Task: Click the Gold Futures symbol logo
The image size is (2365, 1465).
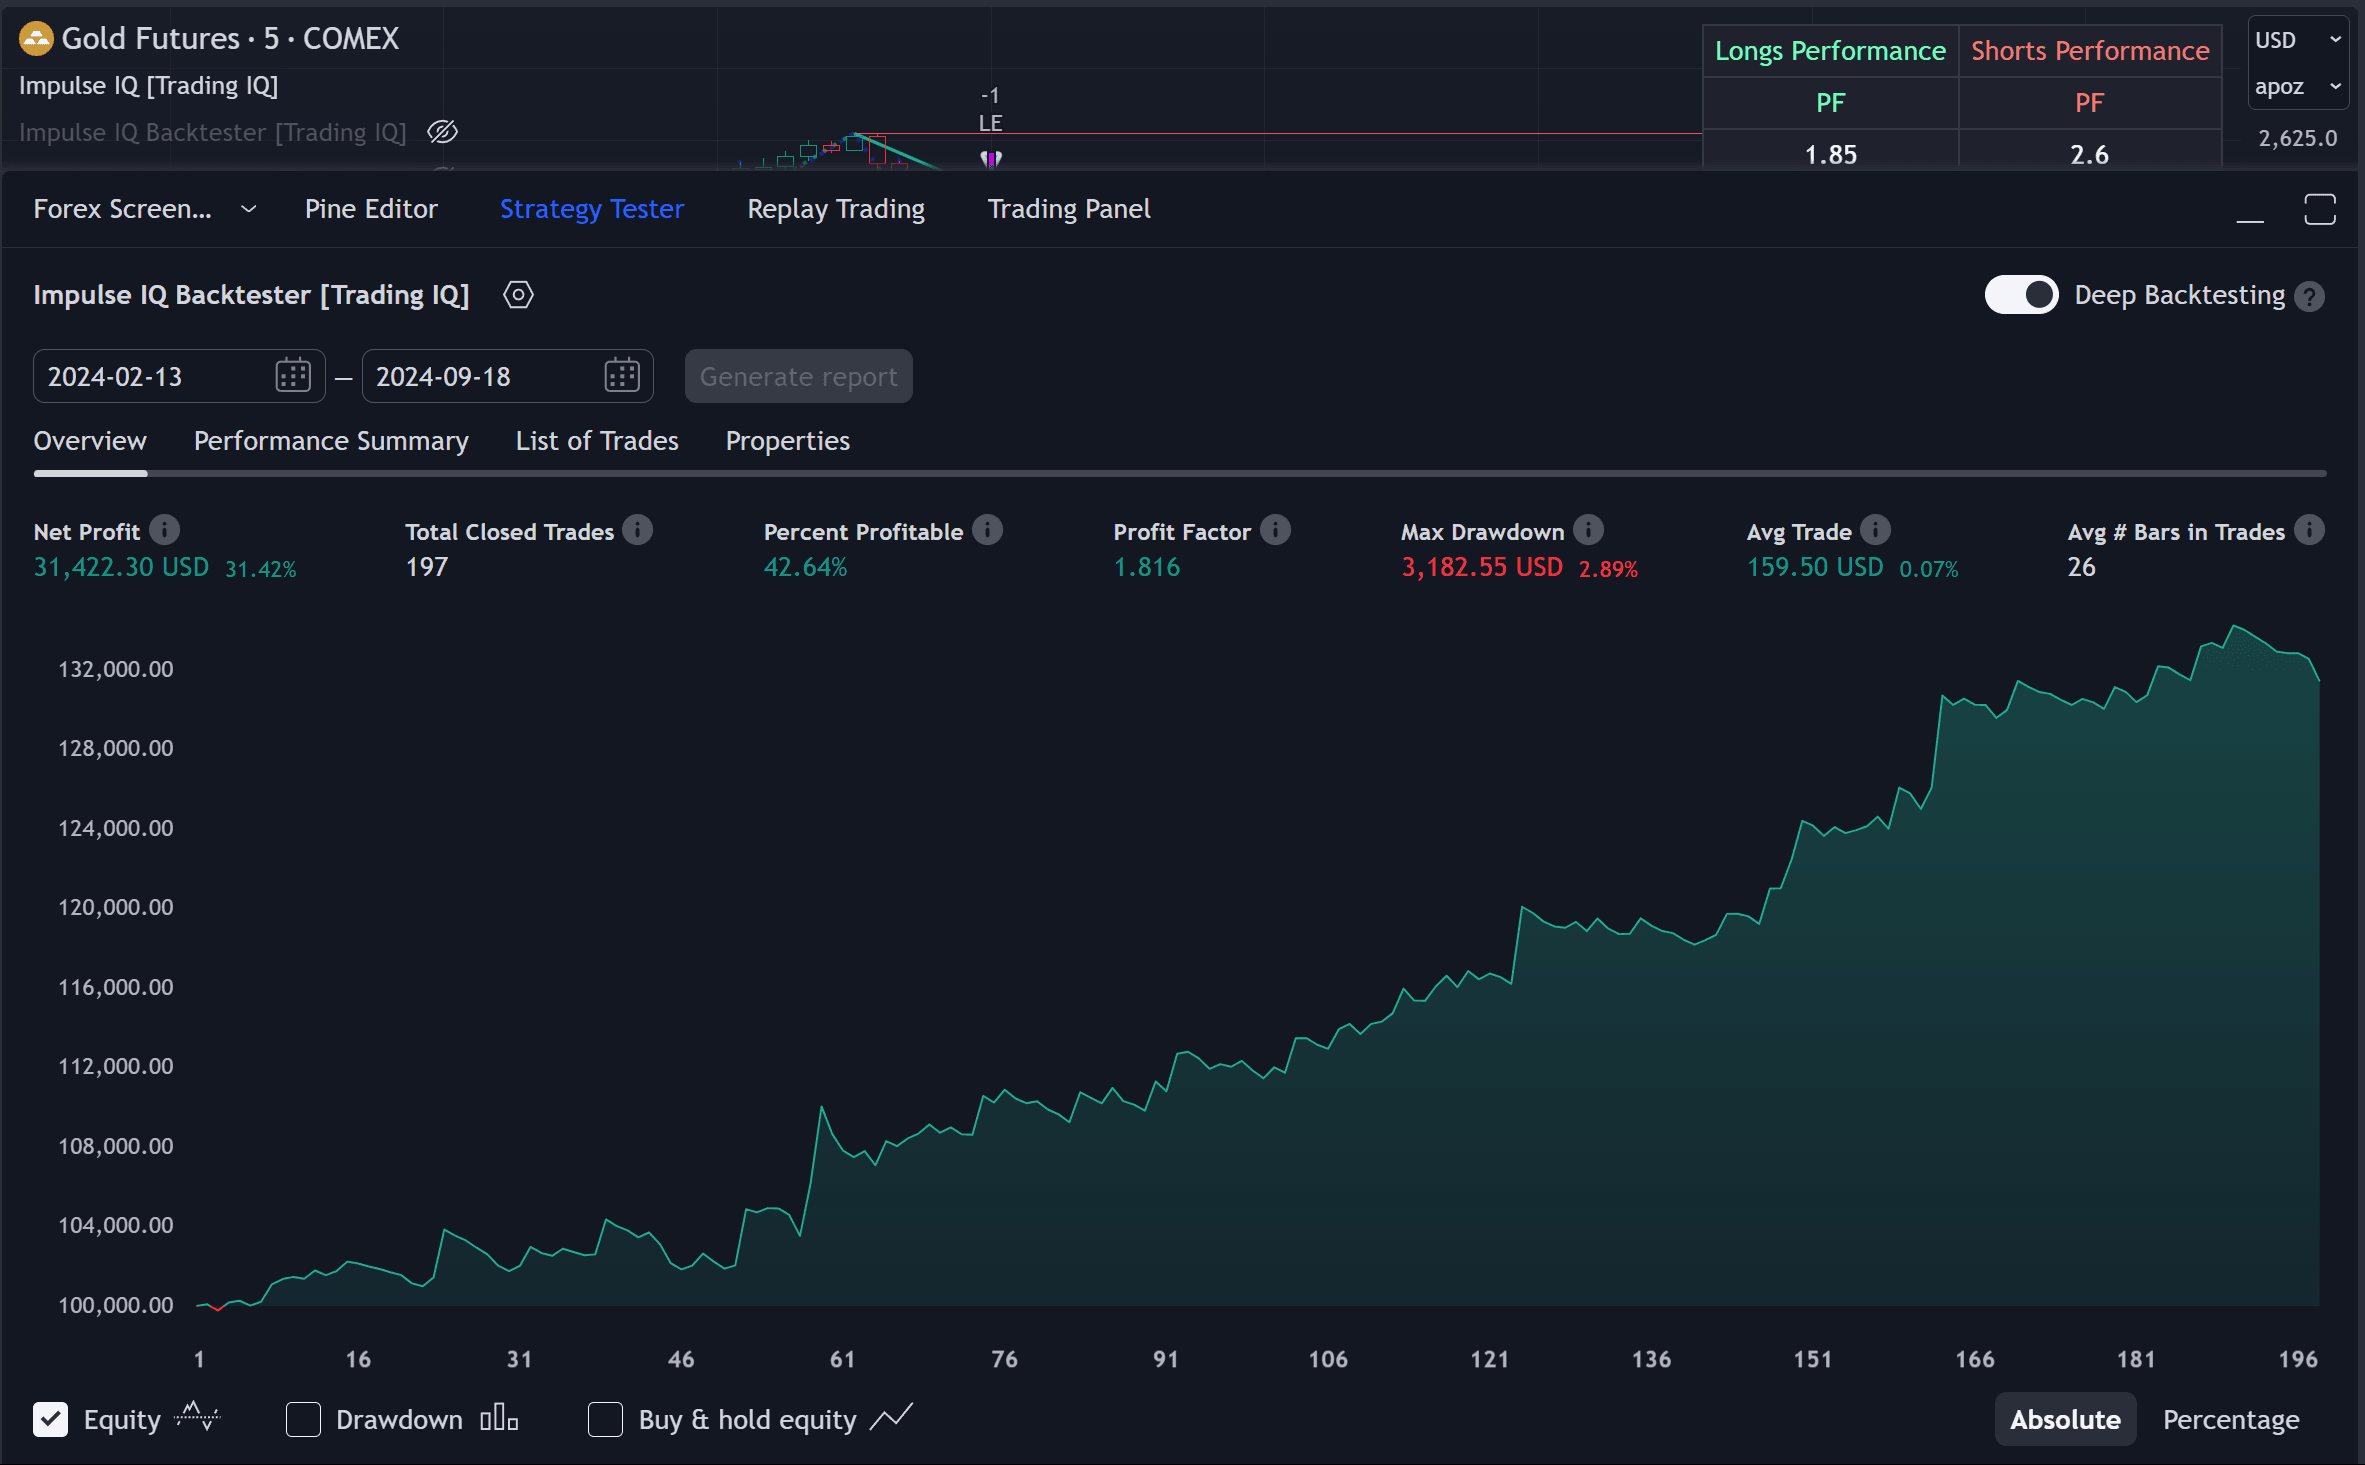Action: coord(36,38)
